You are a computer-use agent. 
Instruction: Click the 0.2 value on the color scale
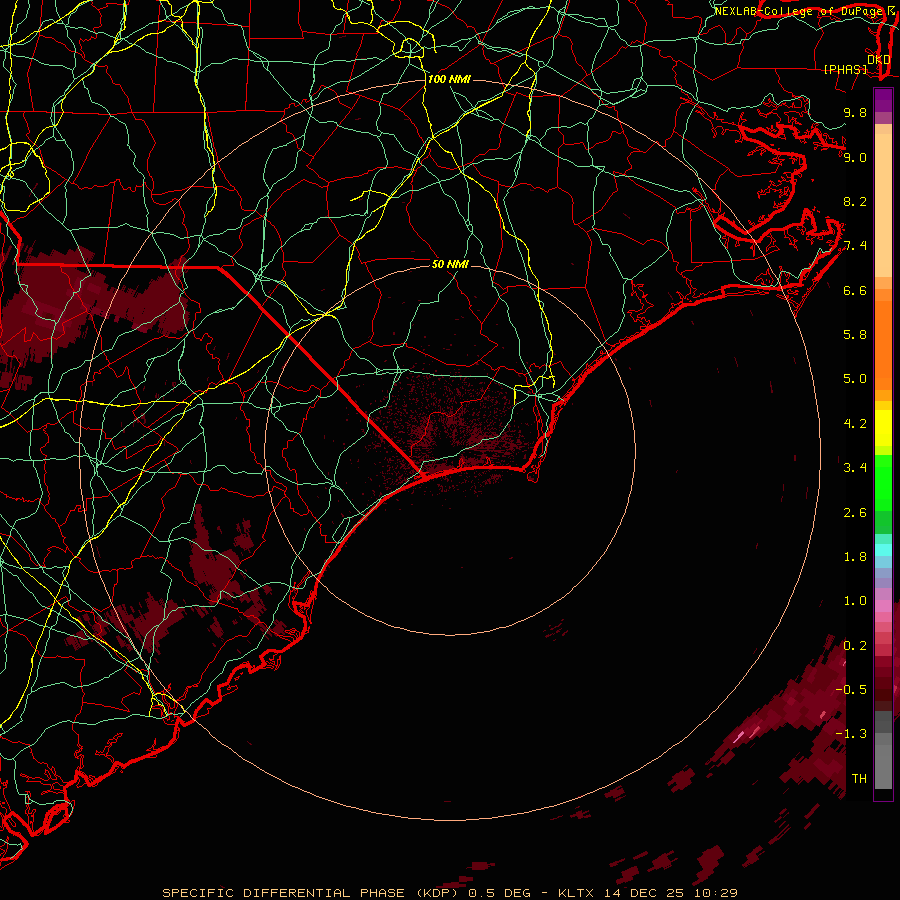(855, 646)
